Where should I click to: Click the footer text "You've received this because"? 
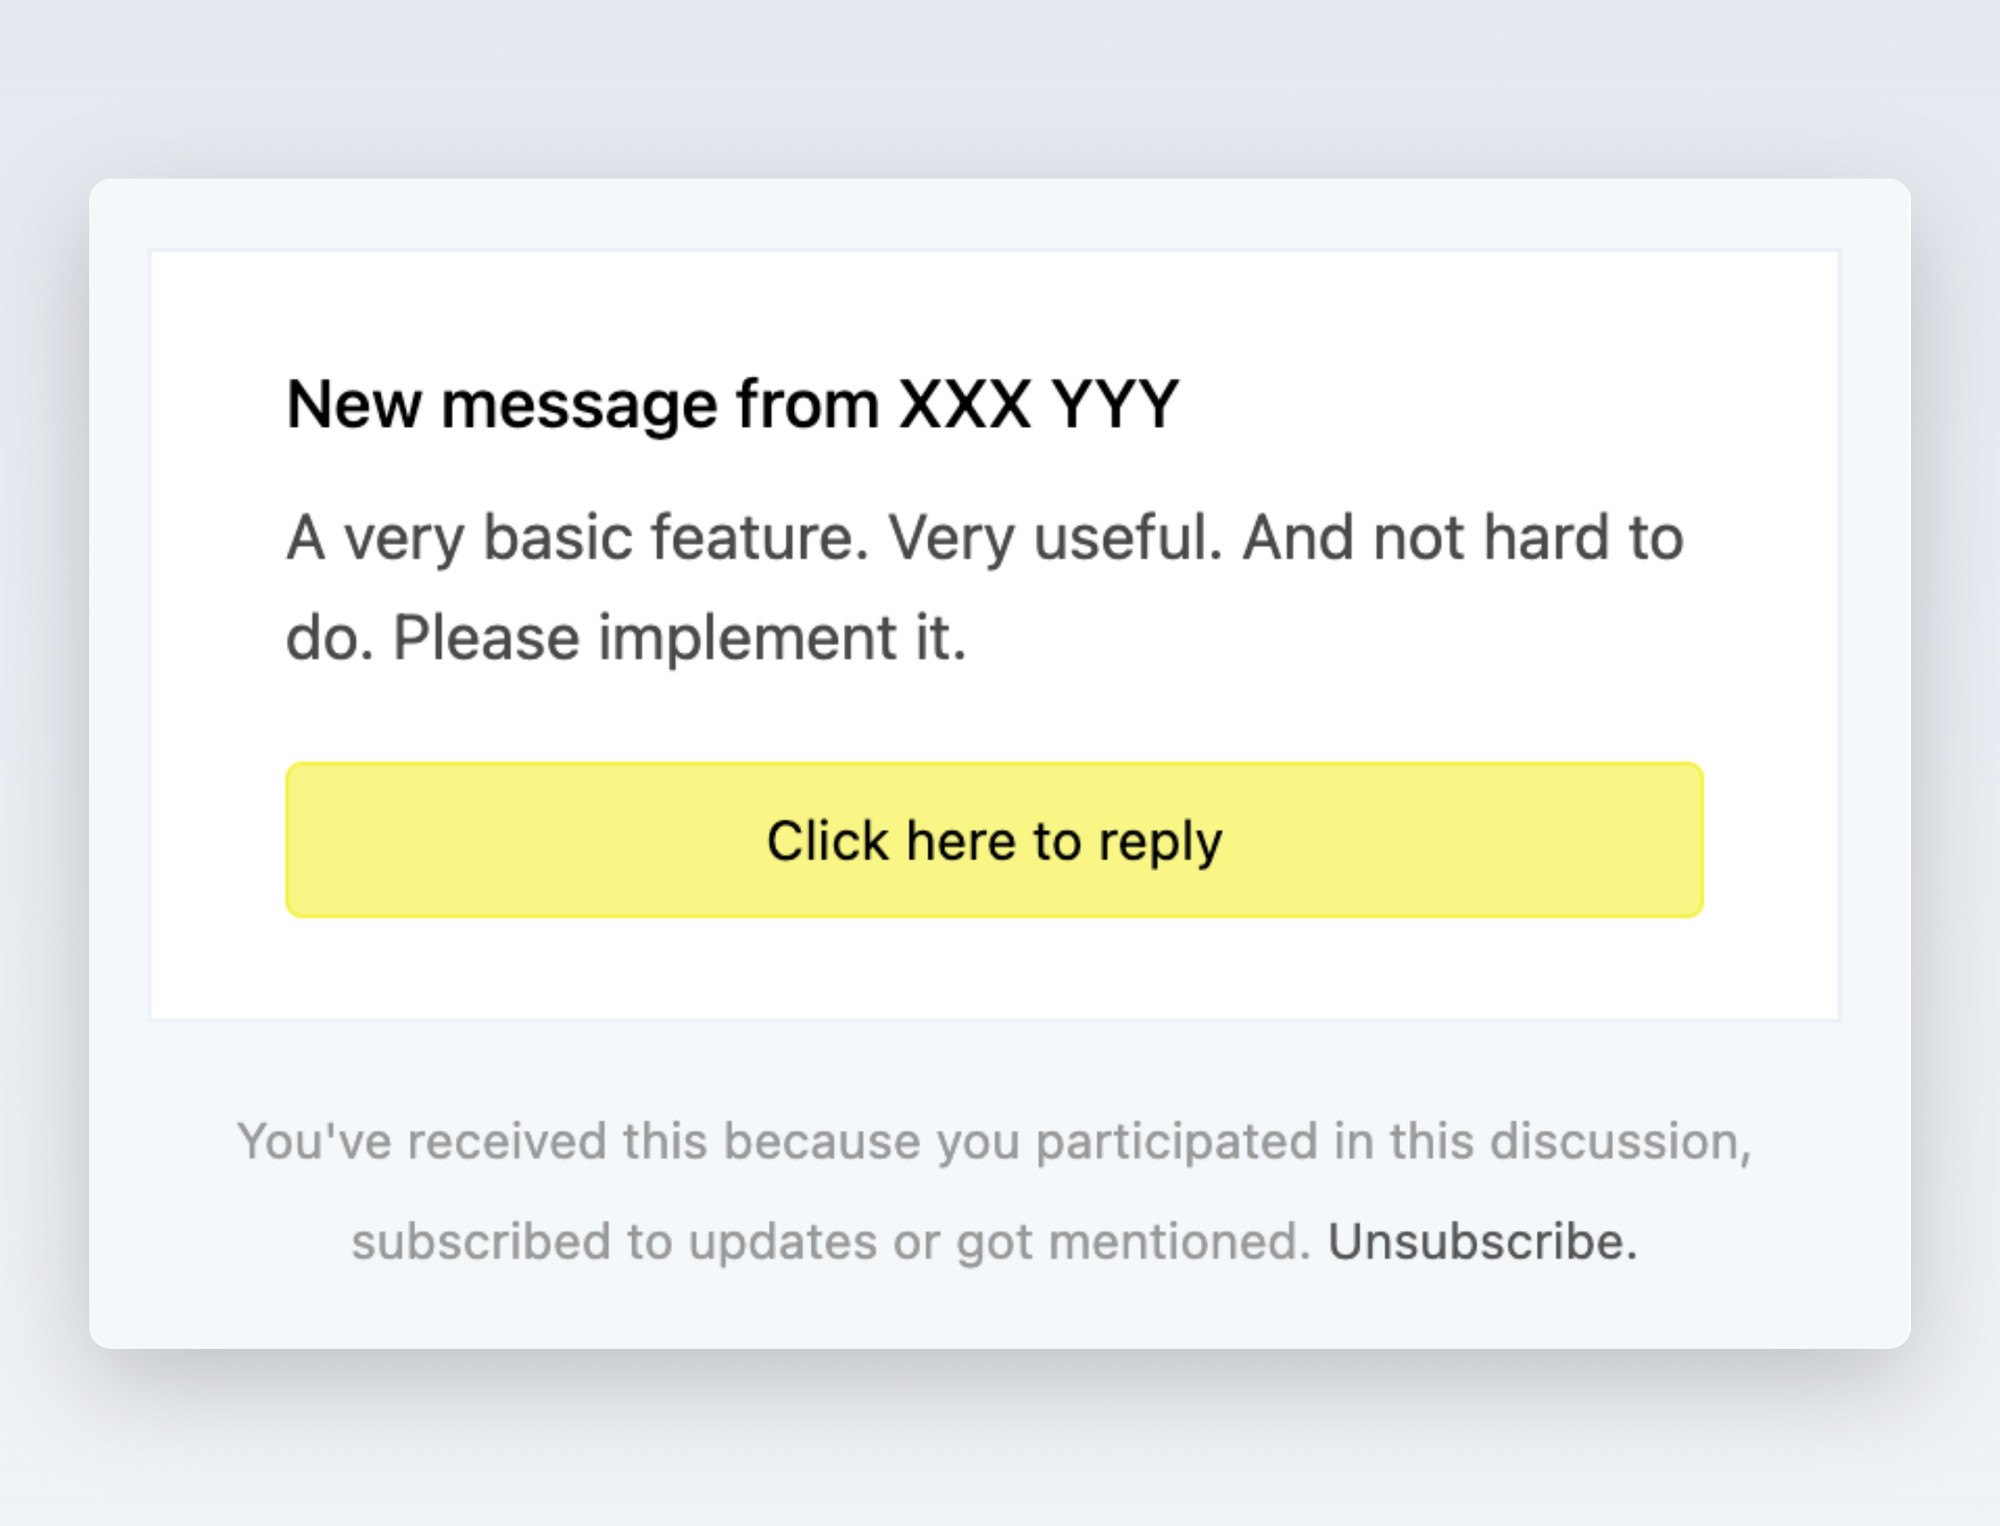click(578, 1141)
